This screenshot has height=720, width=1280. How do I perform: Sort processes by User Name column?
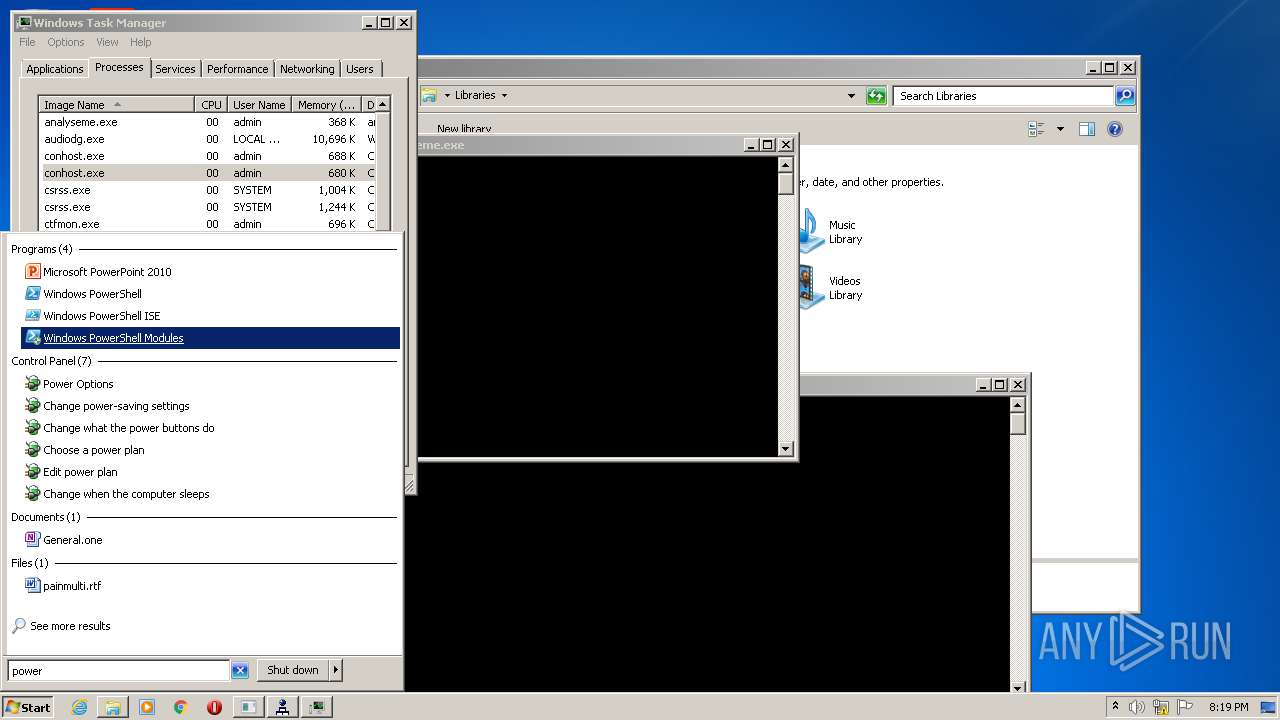[259, 105]
